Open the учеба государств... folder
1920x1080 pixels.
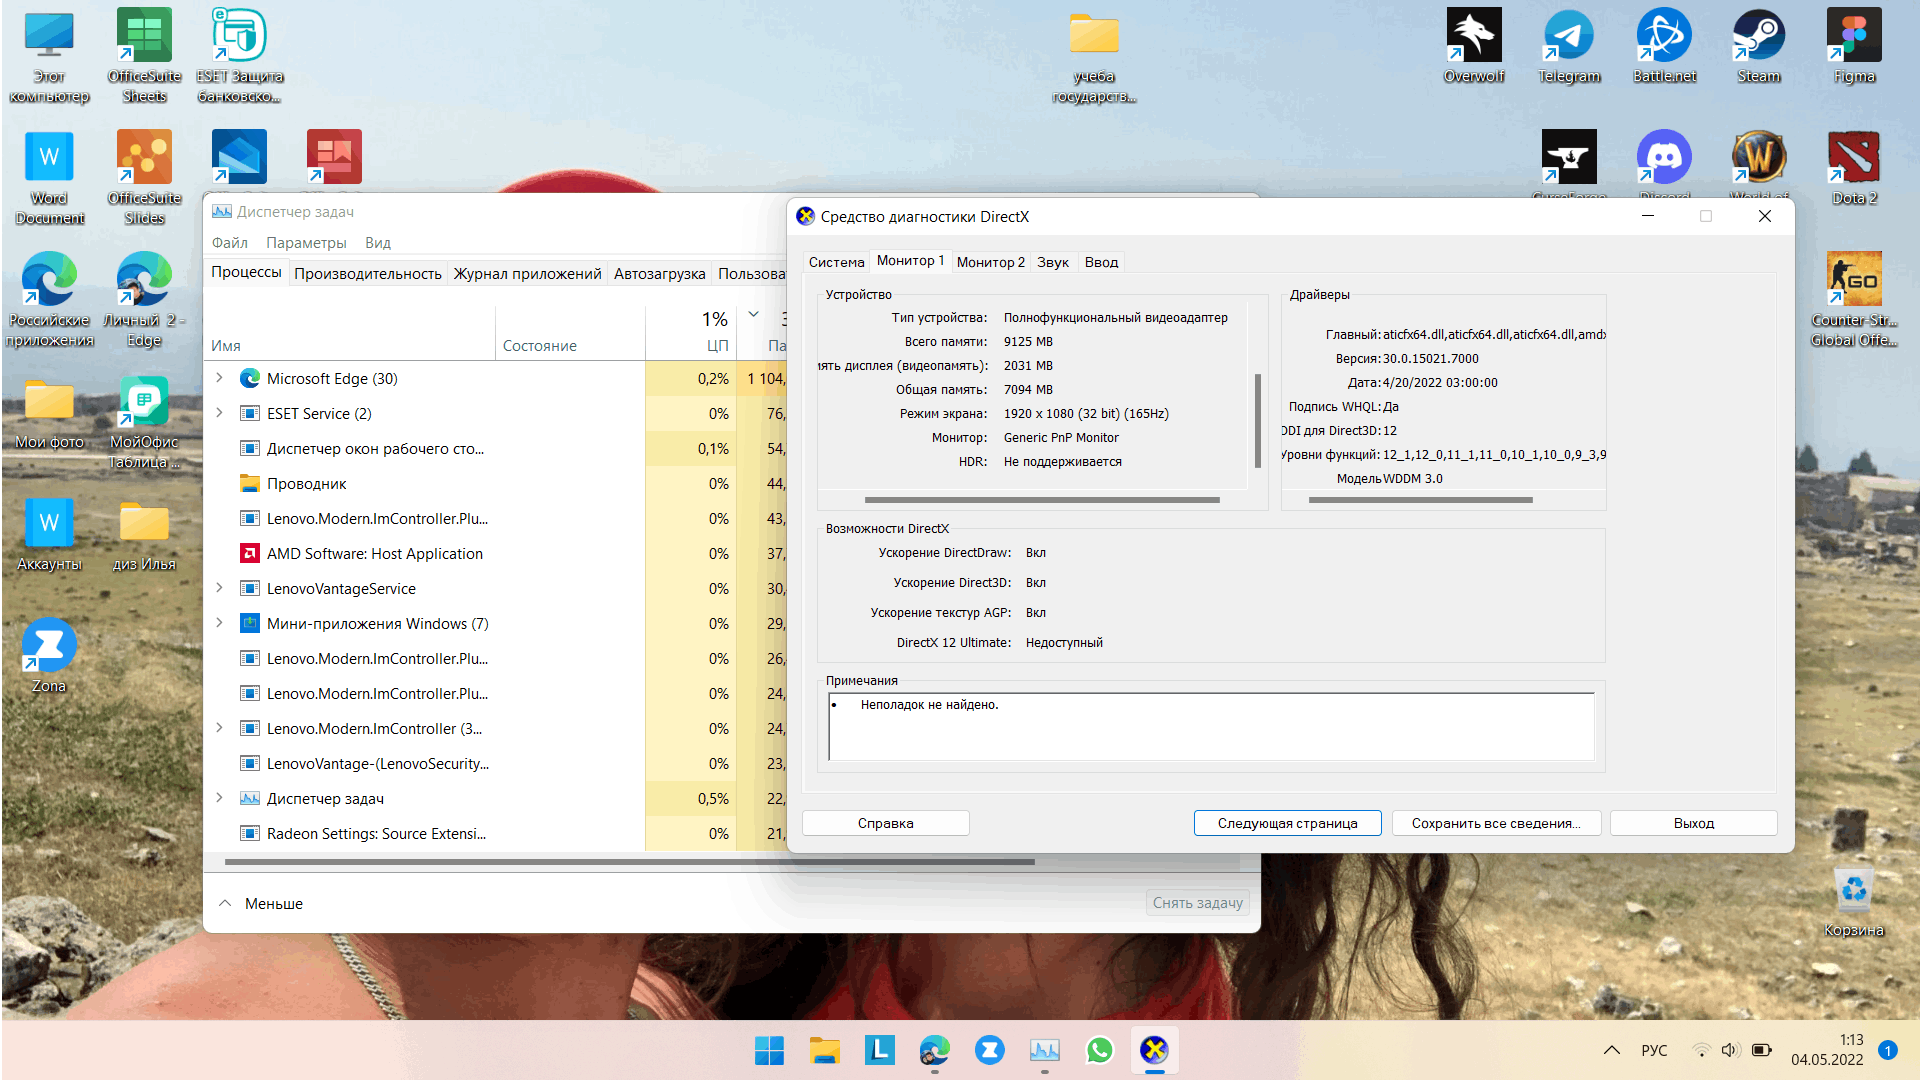[x=1094, y=56]
